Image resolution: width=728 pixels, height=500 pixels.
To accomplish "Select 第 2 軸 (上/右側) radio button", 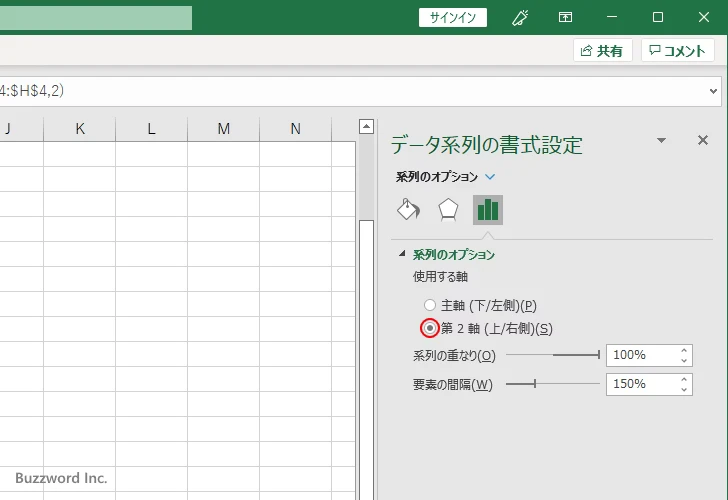I will coord(429,328).
